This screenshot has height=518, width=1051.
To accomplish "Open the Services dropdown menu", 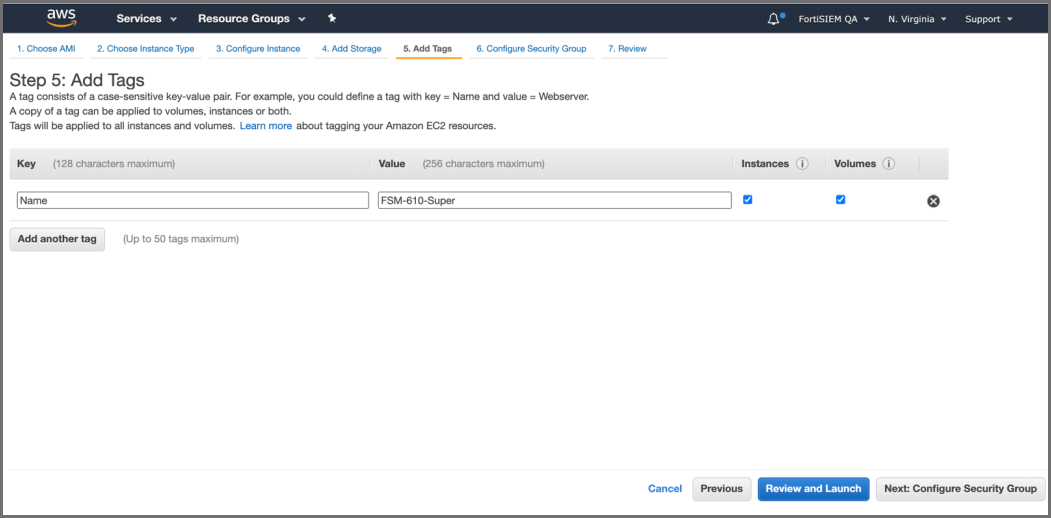I will pyautogui.click(x=146, y=19).
